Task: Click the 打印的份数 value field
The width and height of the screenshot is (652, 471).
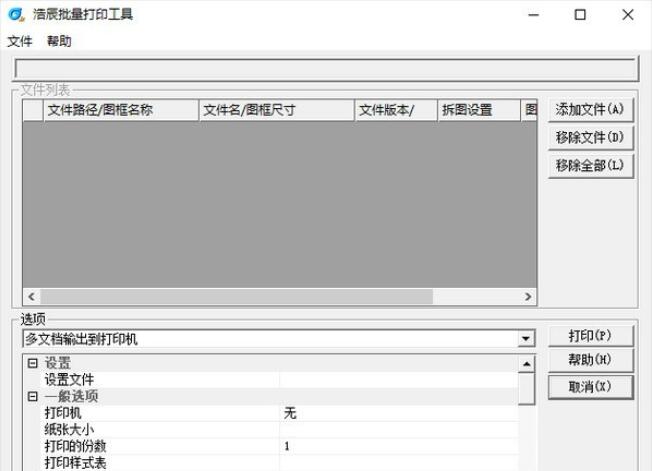Action: pos(398,446)
